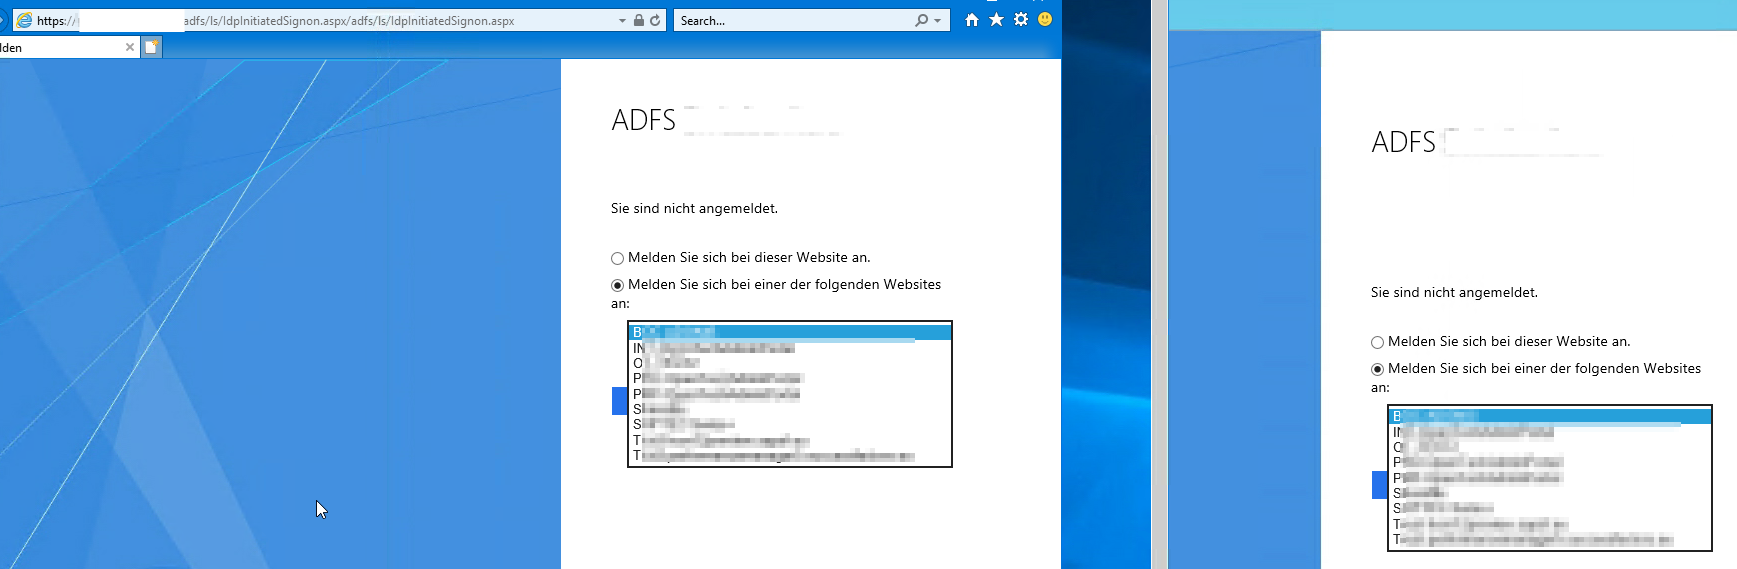Close the current browser tab
Viewport: 1737px width, 569px height.
[x=130, y=47]
